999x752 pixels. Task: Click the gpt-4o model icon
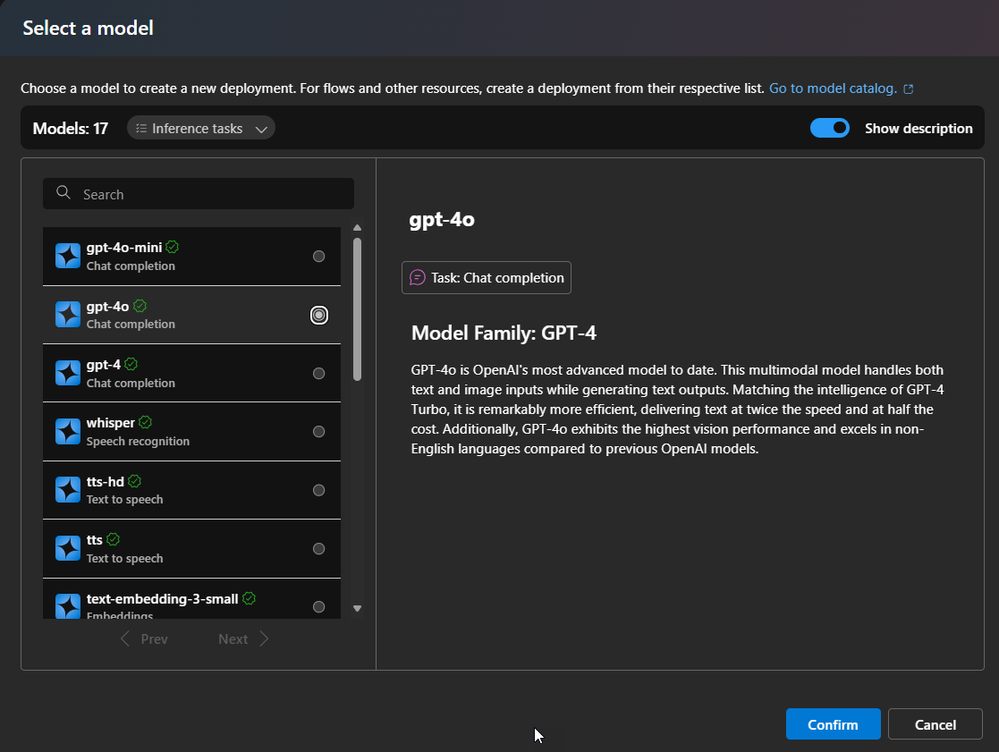[x=68, y=315]
